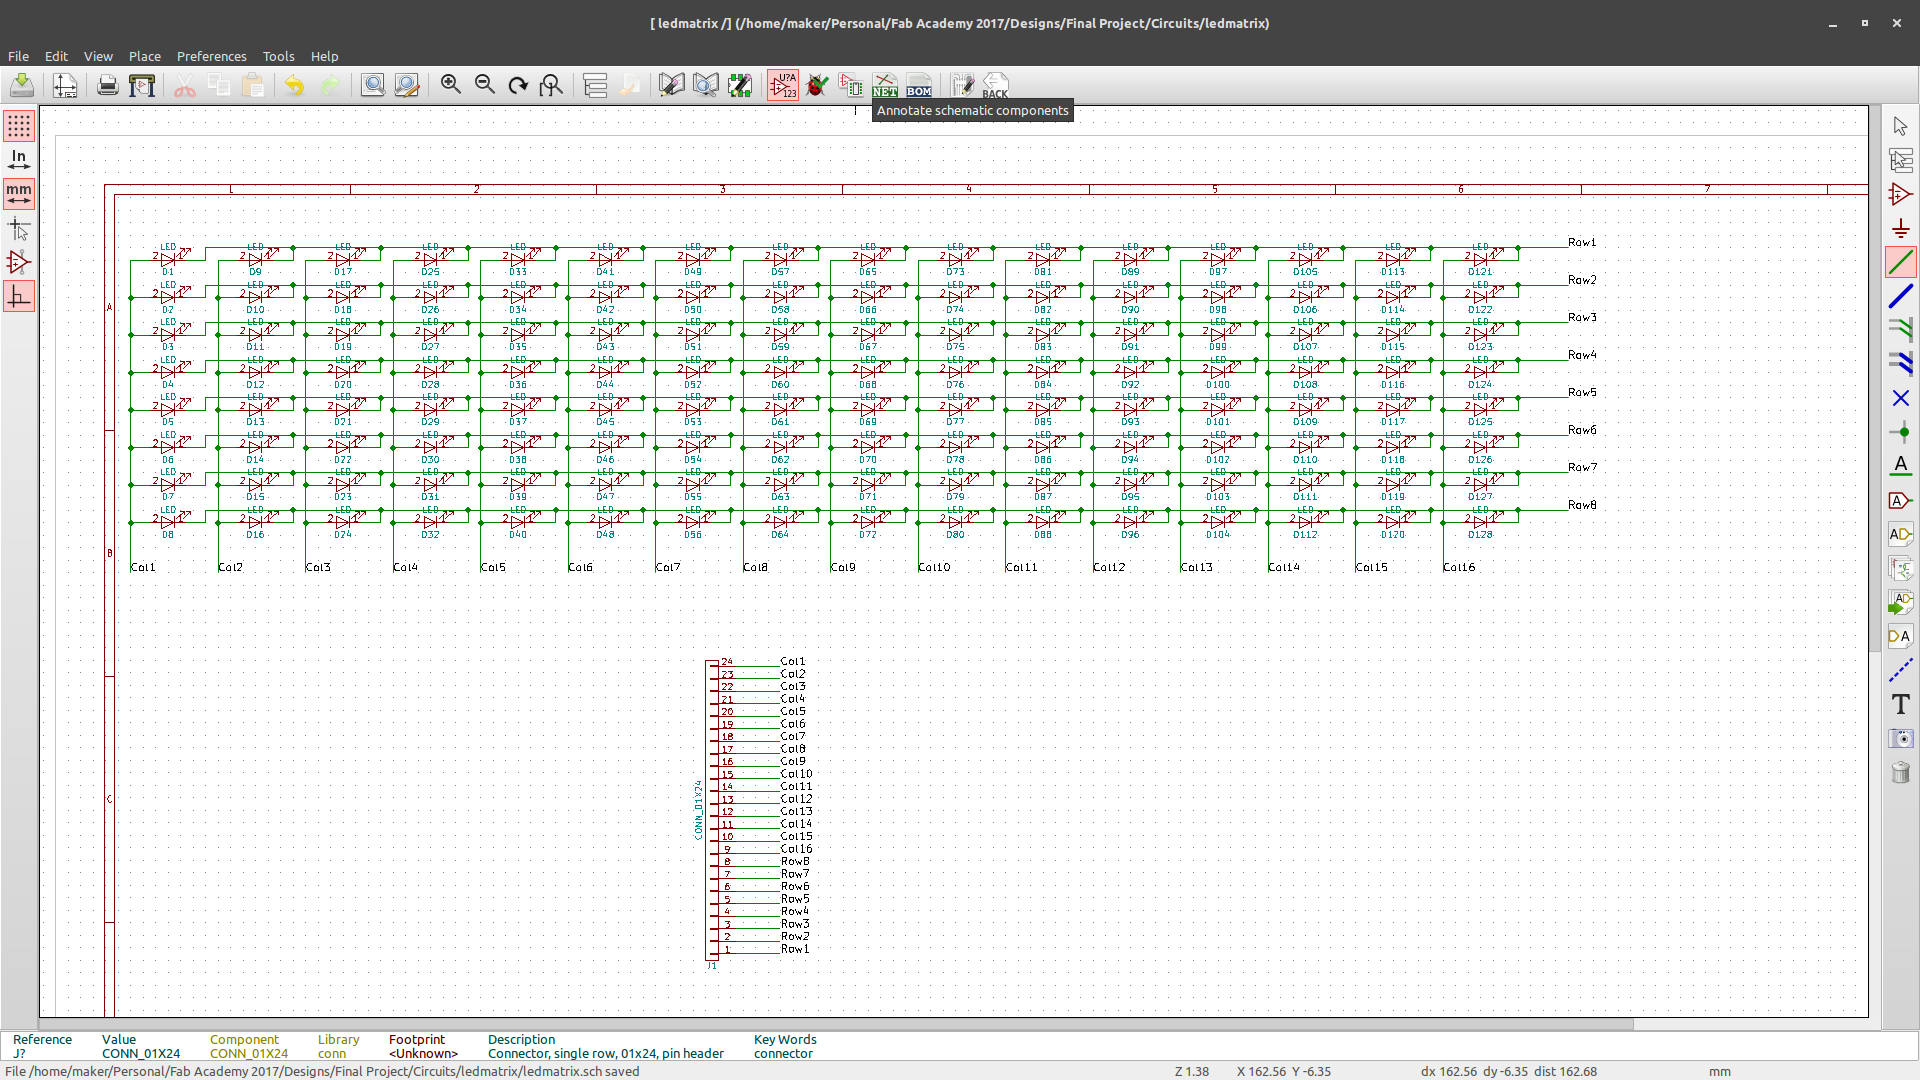The height and width of the screenshot is (1080, 1920).
Task: Select the dashed graphic line tool
Action: click(1901, 670)
